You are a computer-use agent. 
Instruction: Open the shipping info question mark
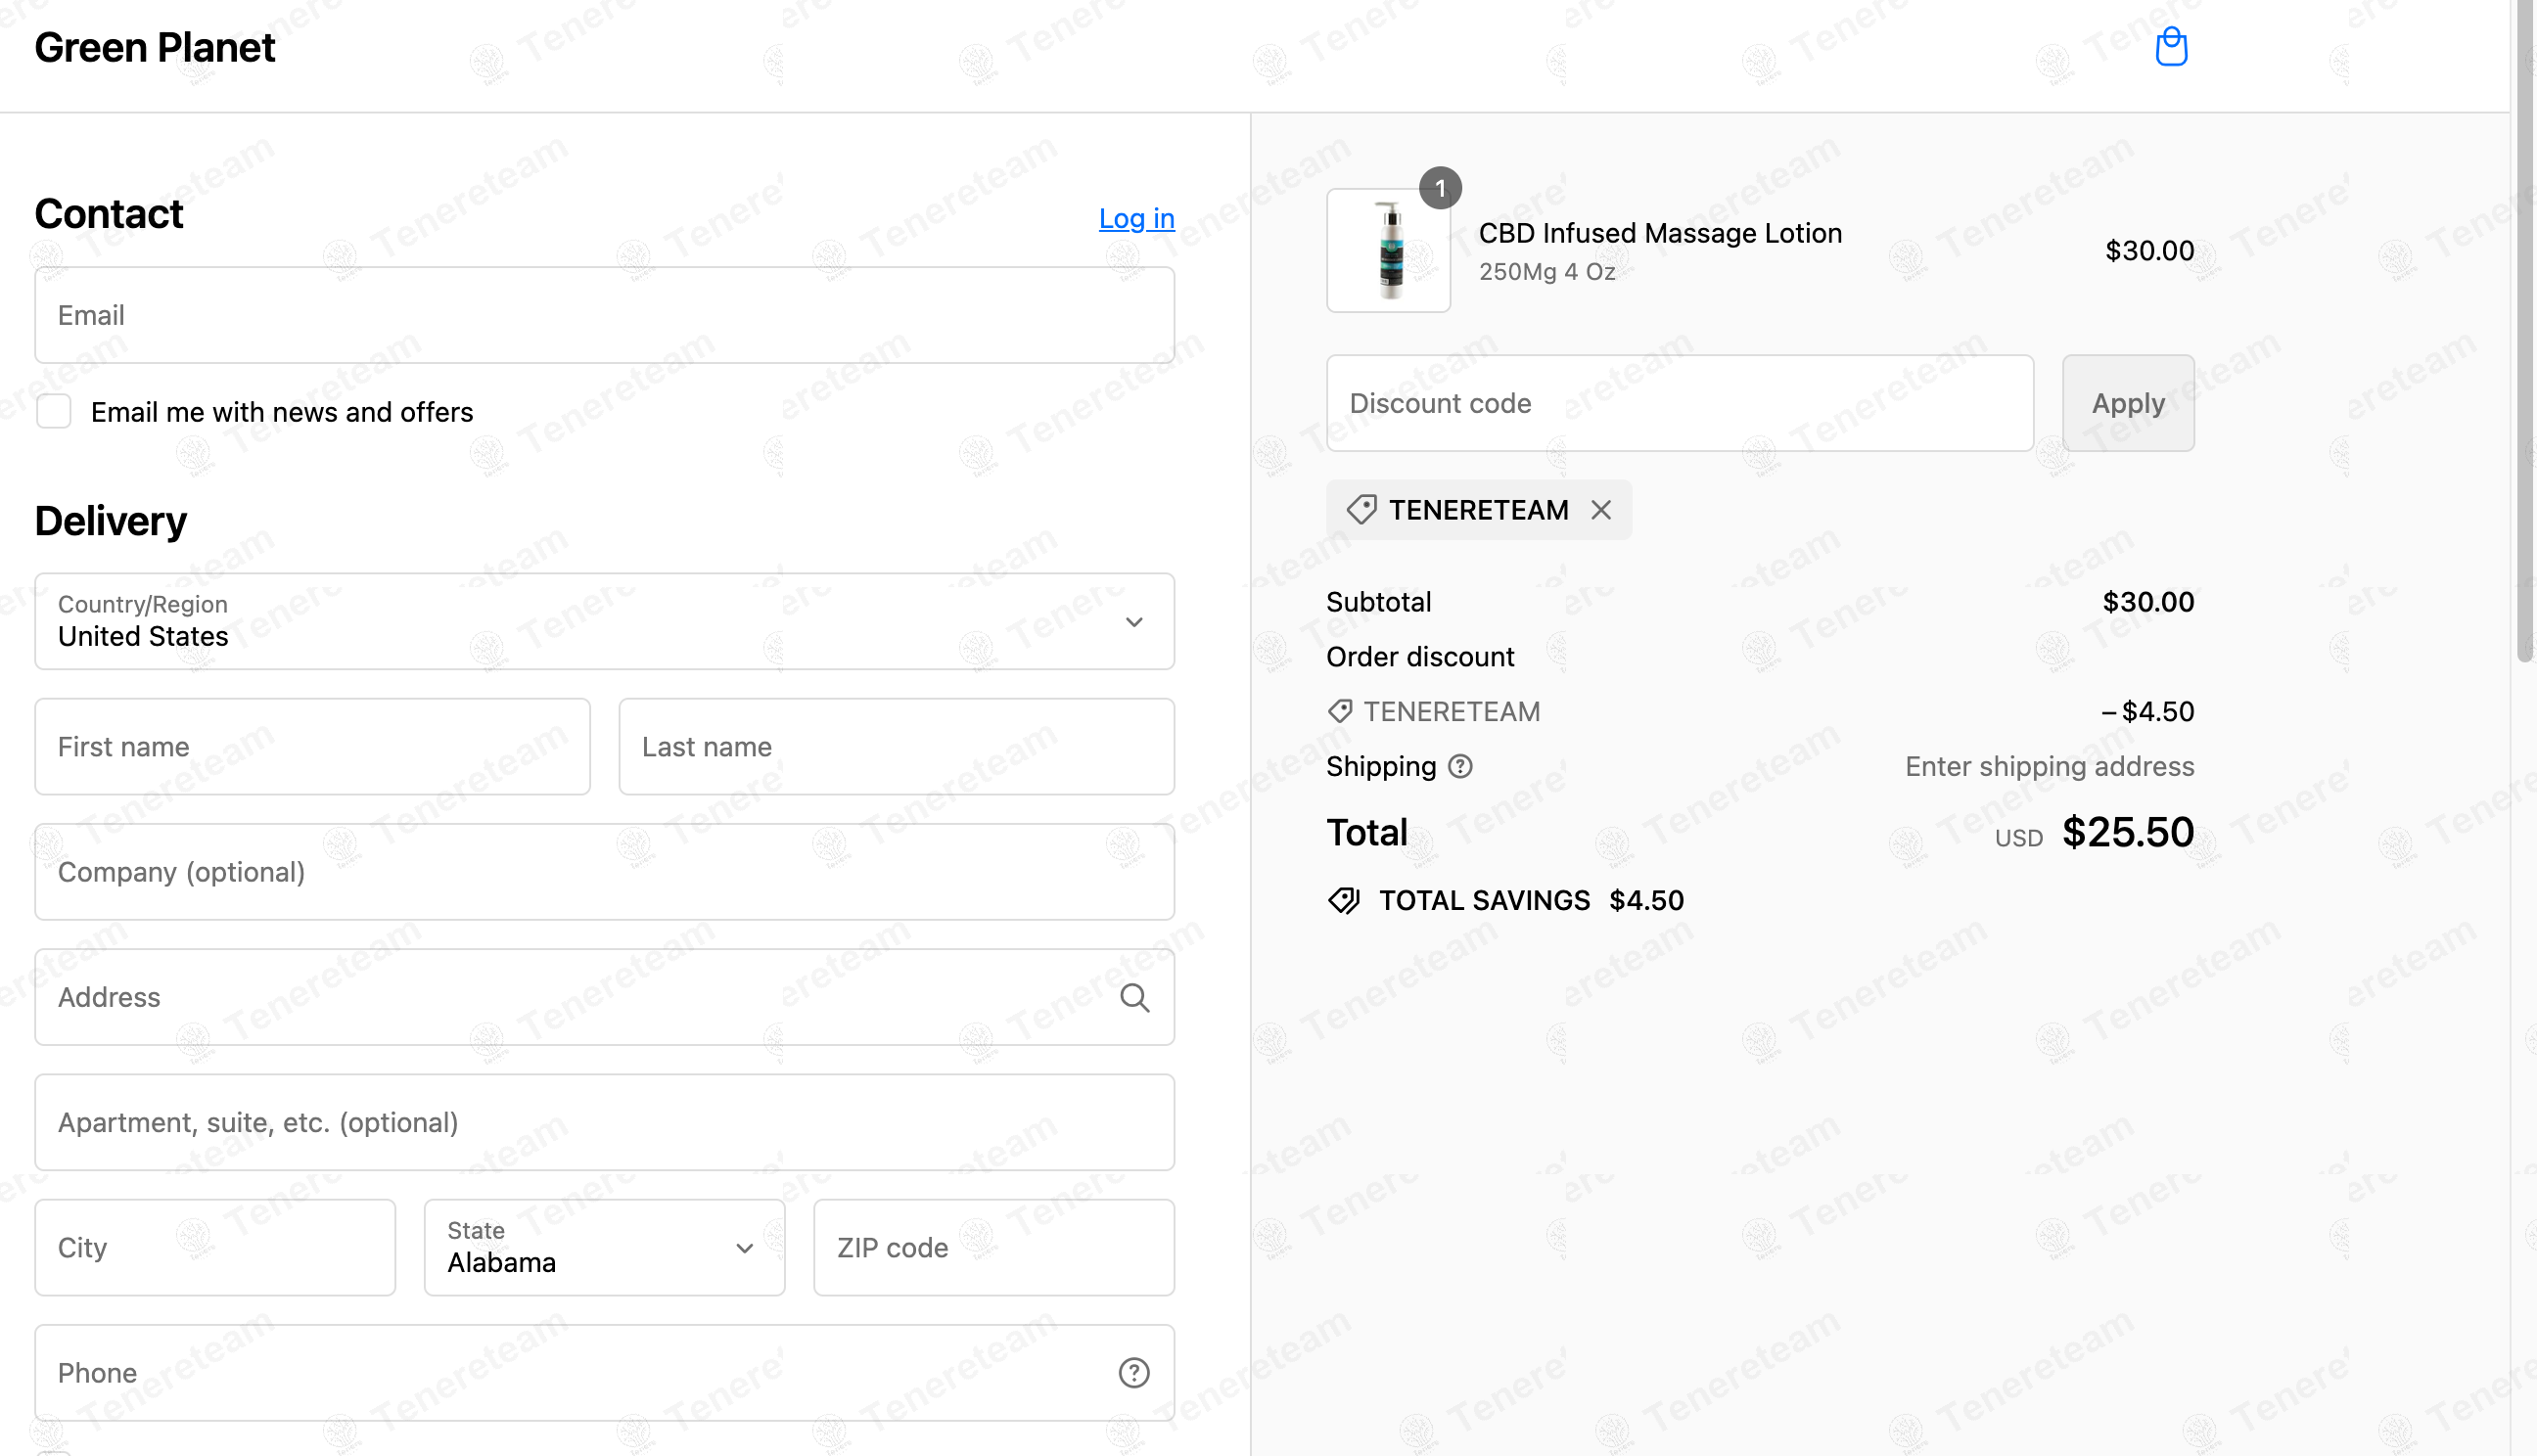tap(1460, 766)
